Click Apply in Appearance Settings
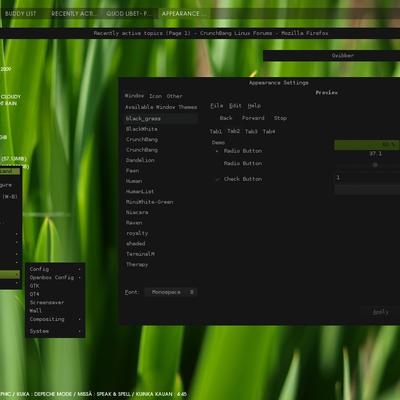400x400 pixels. click(x=380, y=312)
